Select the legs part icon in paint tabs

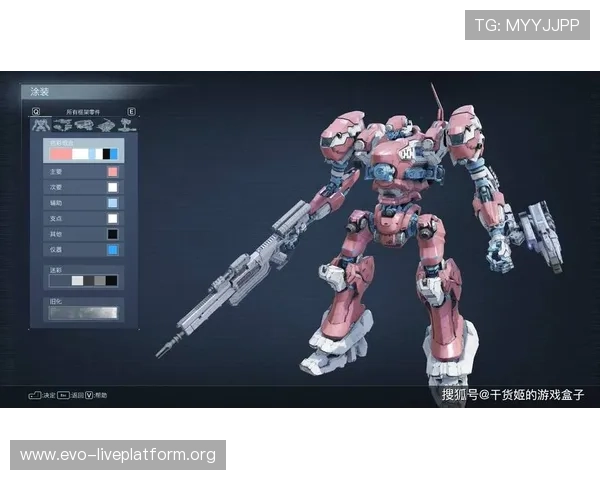click(x=124, y=125)
